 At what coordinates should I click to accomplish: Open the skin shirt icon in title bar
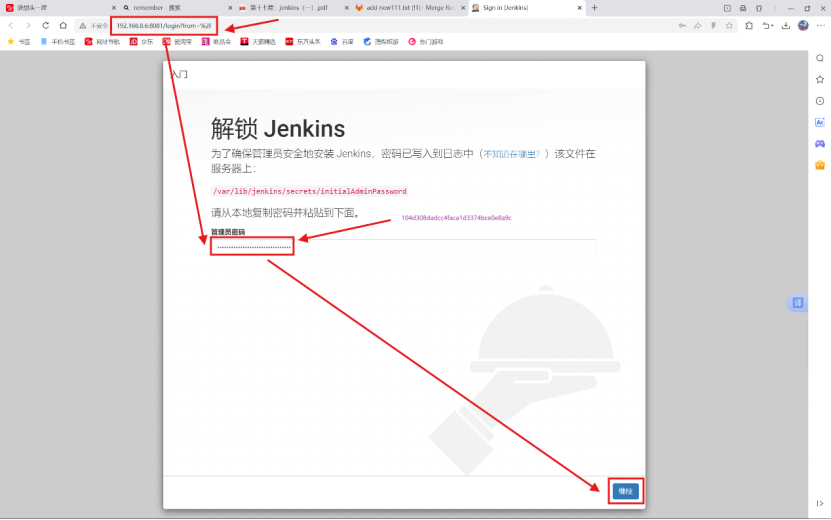coord(759,8)
